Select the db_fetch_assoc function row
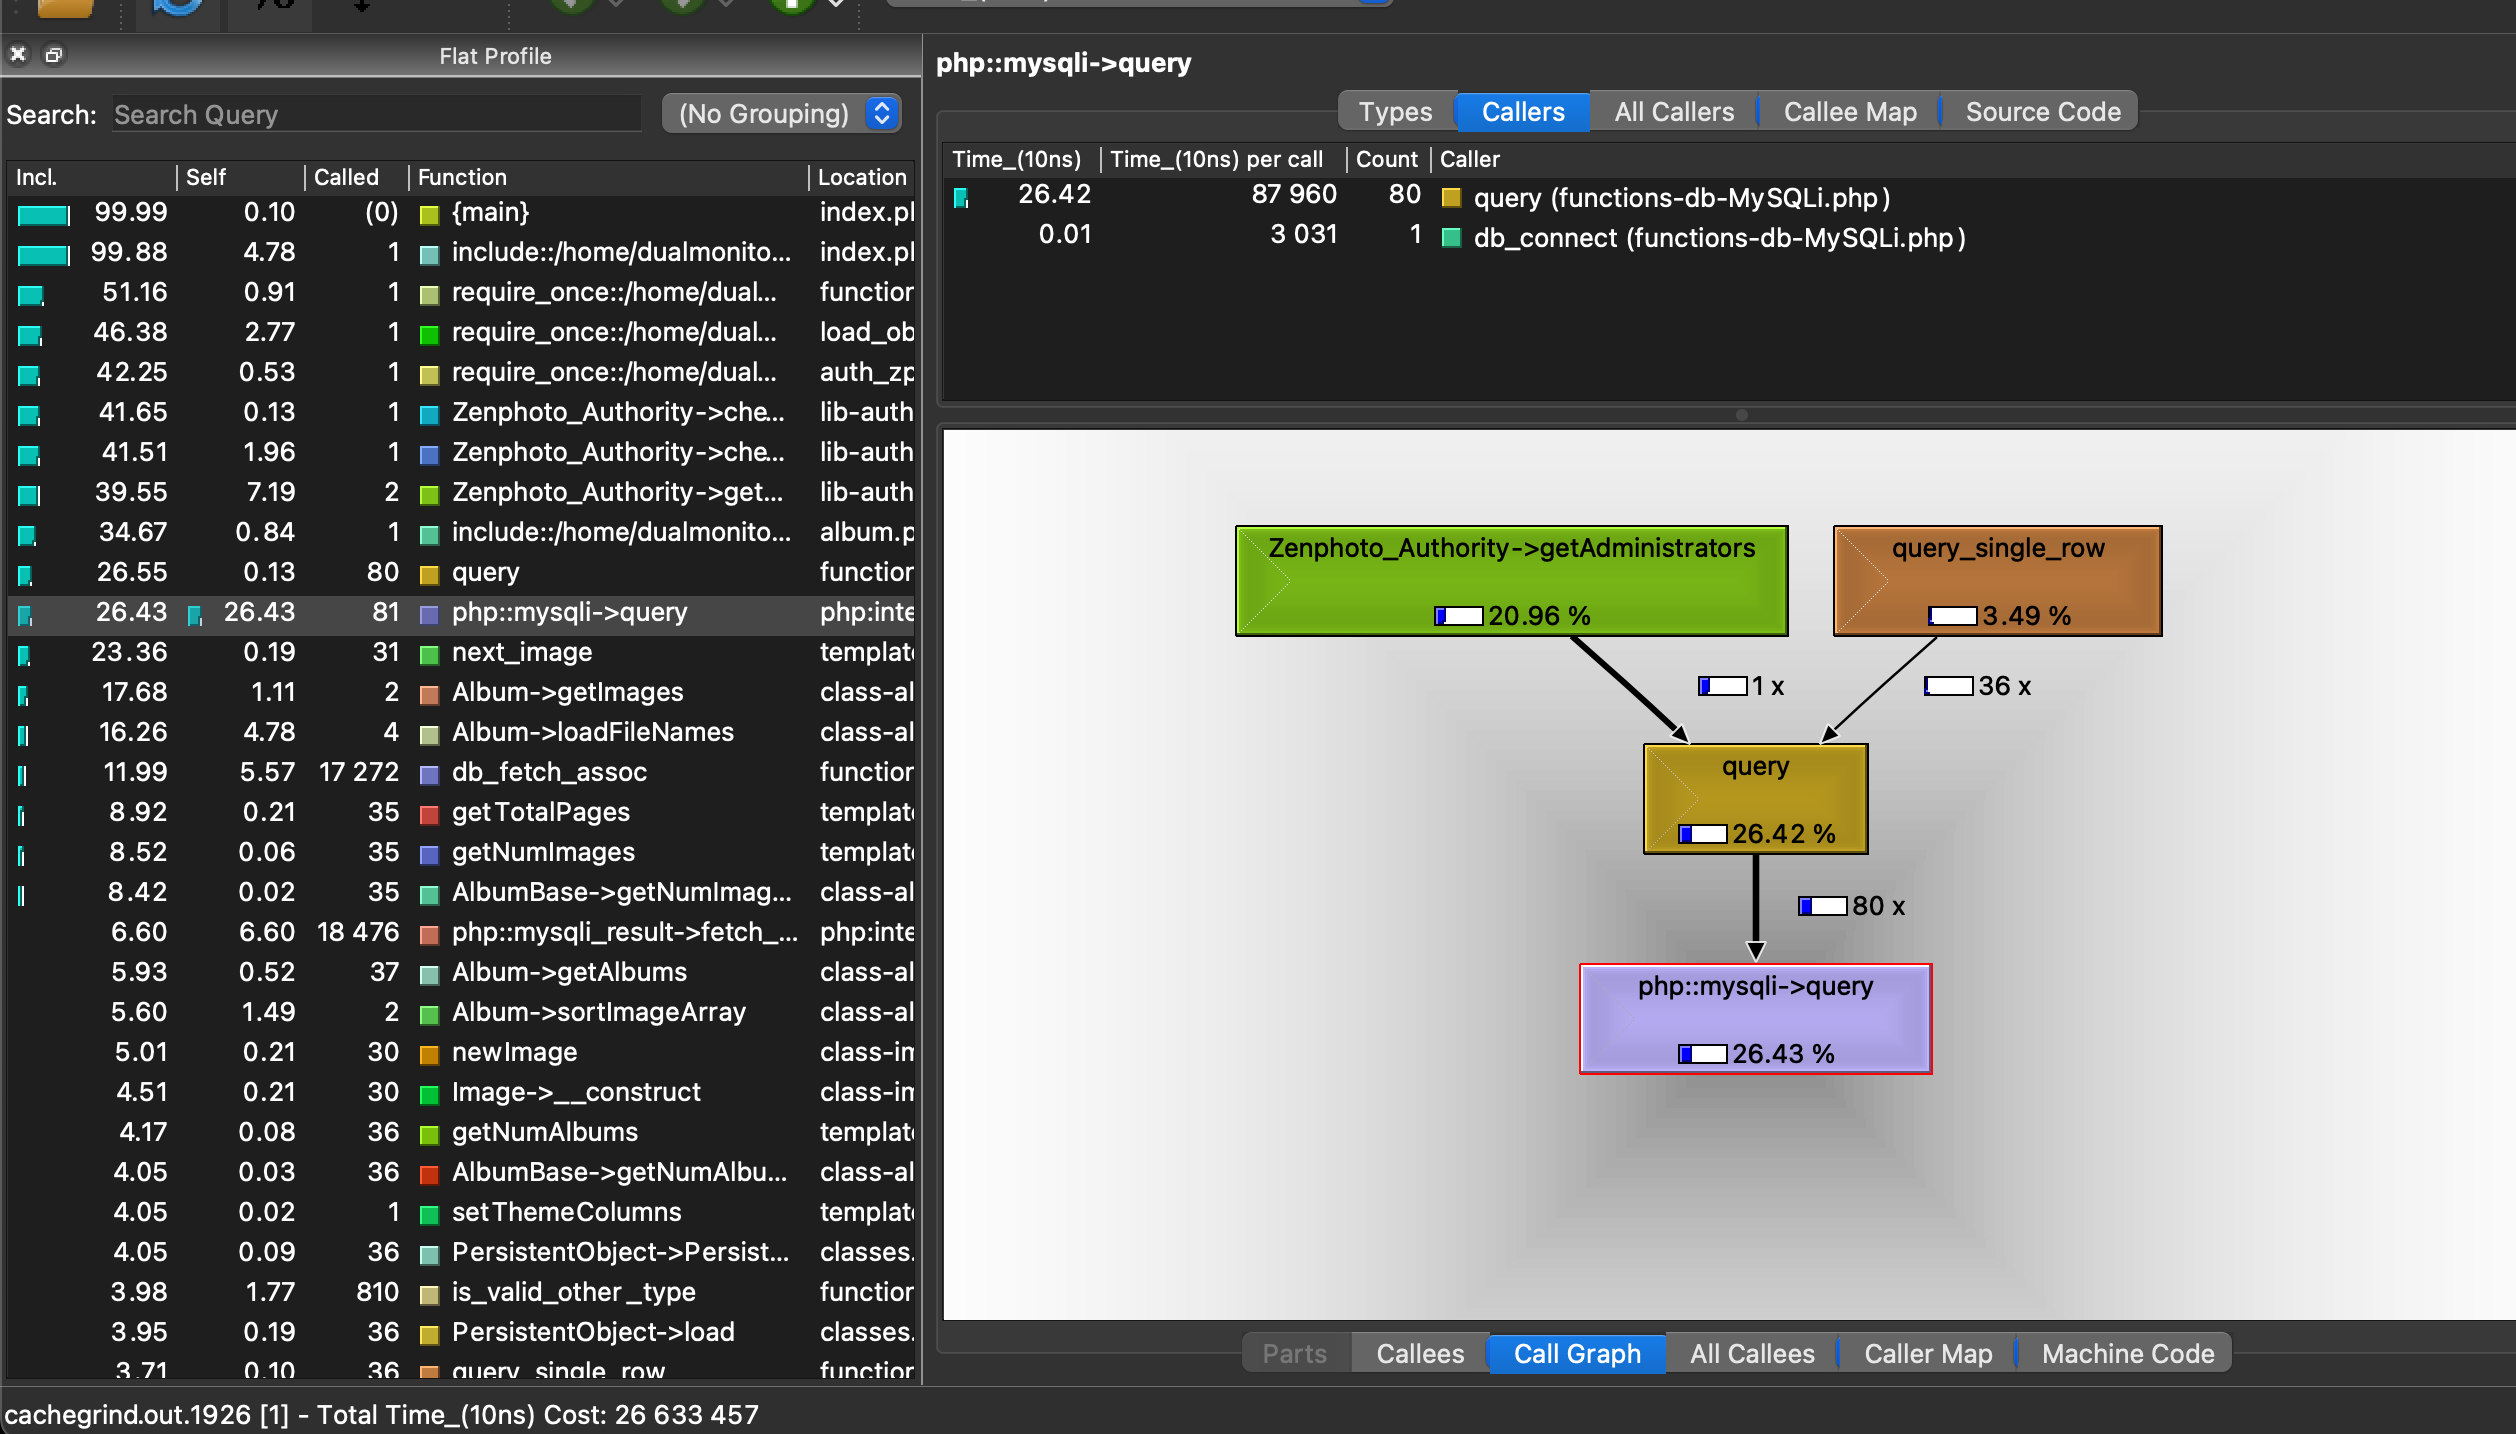Viewport: 2516px width, 1434px height. tap(549, 772)
